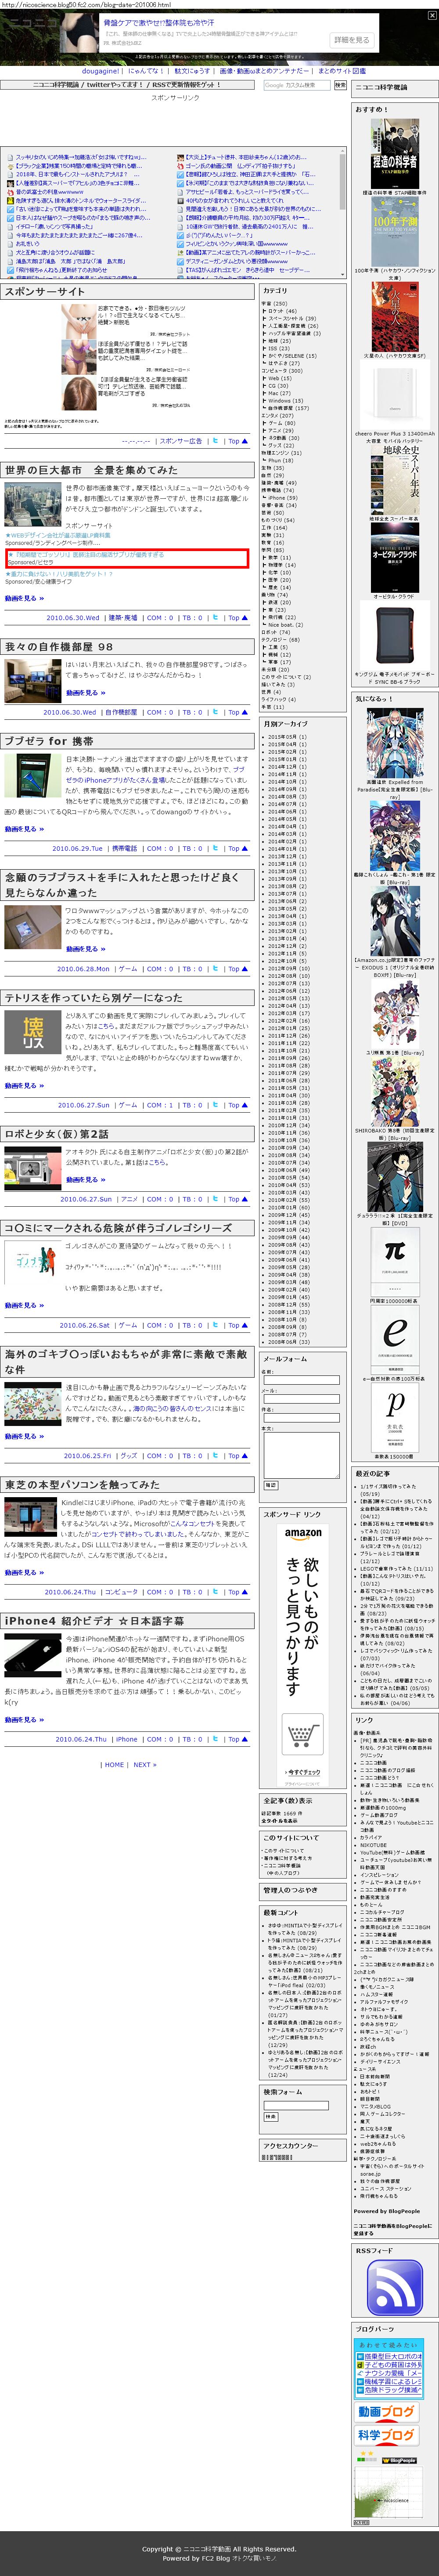
Task: Click Twitter icon on the 自作機部屋 post footer
Action: [x=215, y=712]
